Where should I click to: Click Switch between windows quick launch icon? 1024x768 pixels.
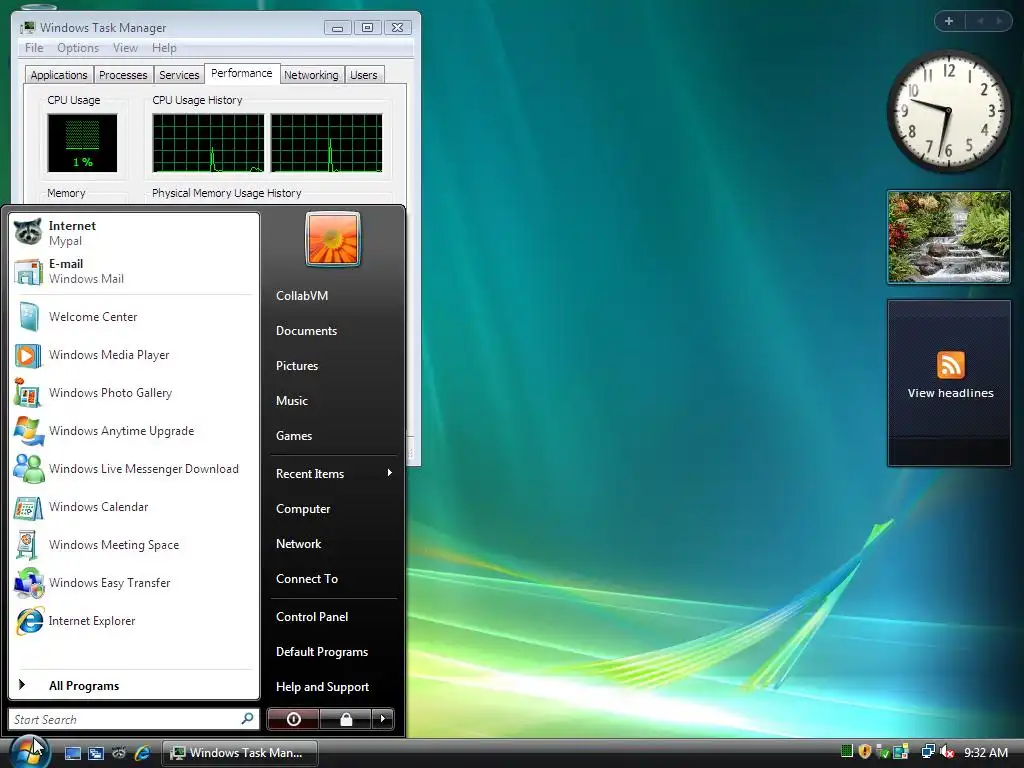[95, 753]
